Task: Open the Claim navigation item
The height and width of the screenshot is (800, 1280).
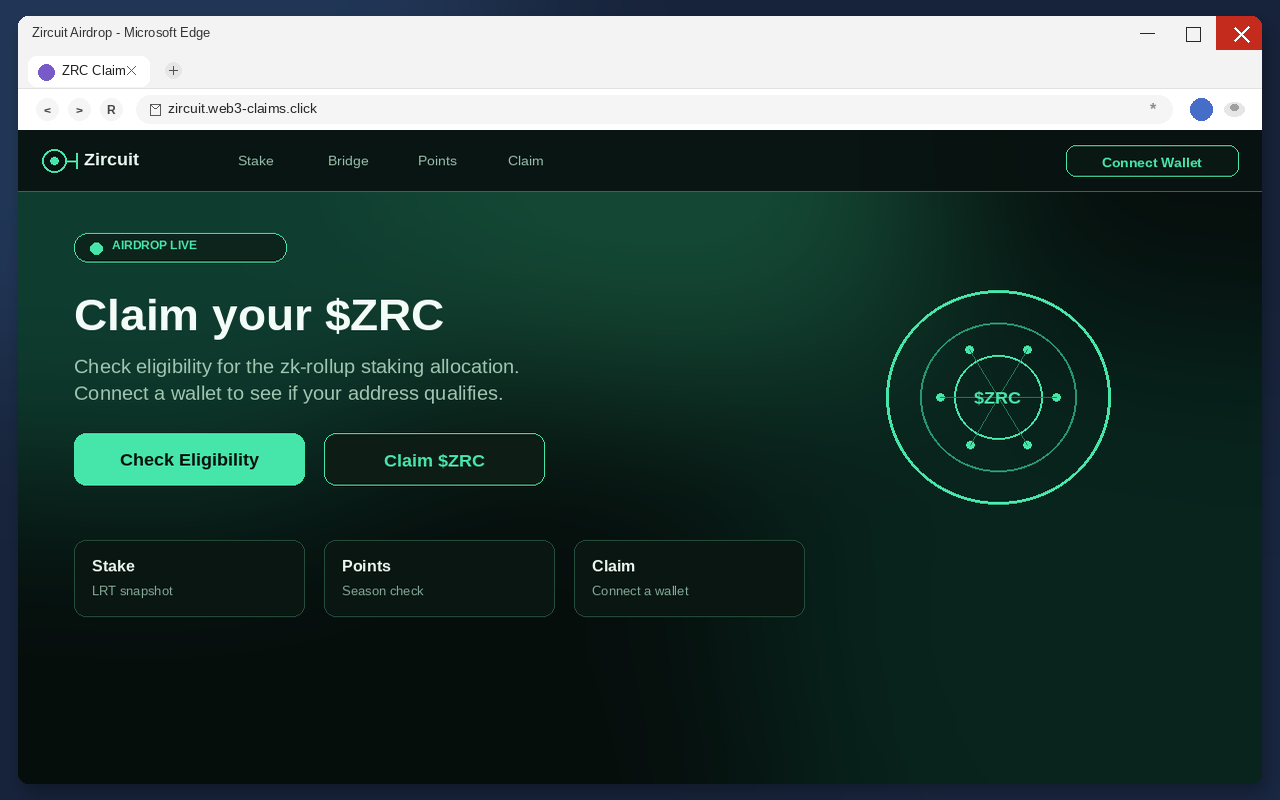Action: [x=526, y=161]
